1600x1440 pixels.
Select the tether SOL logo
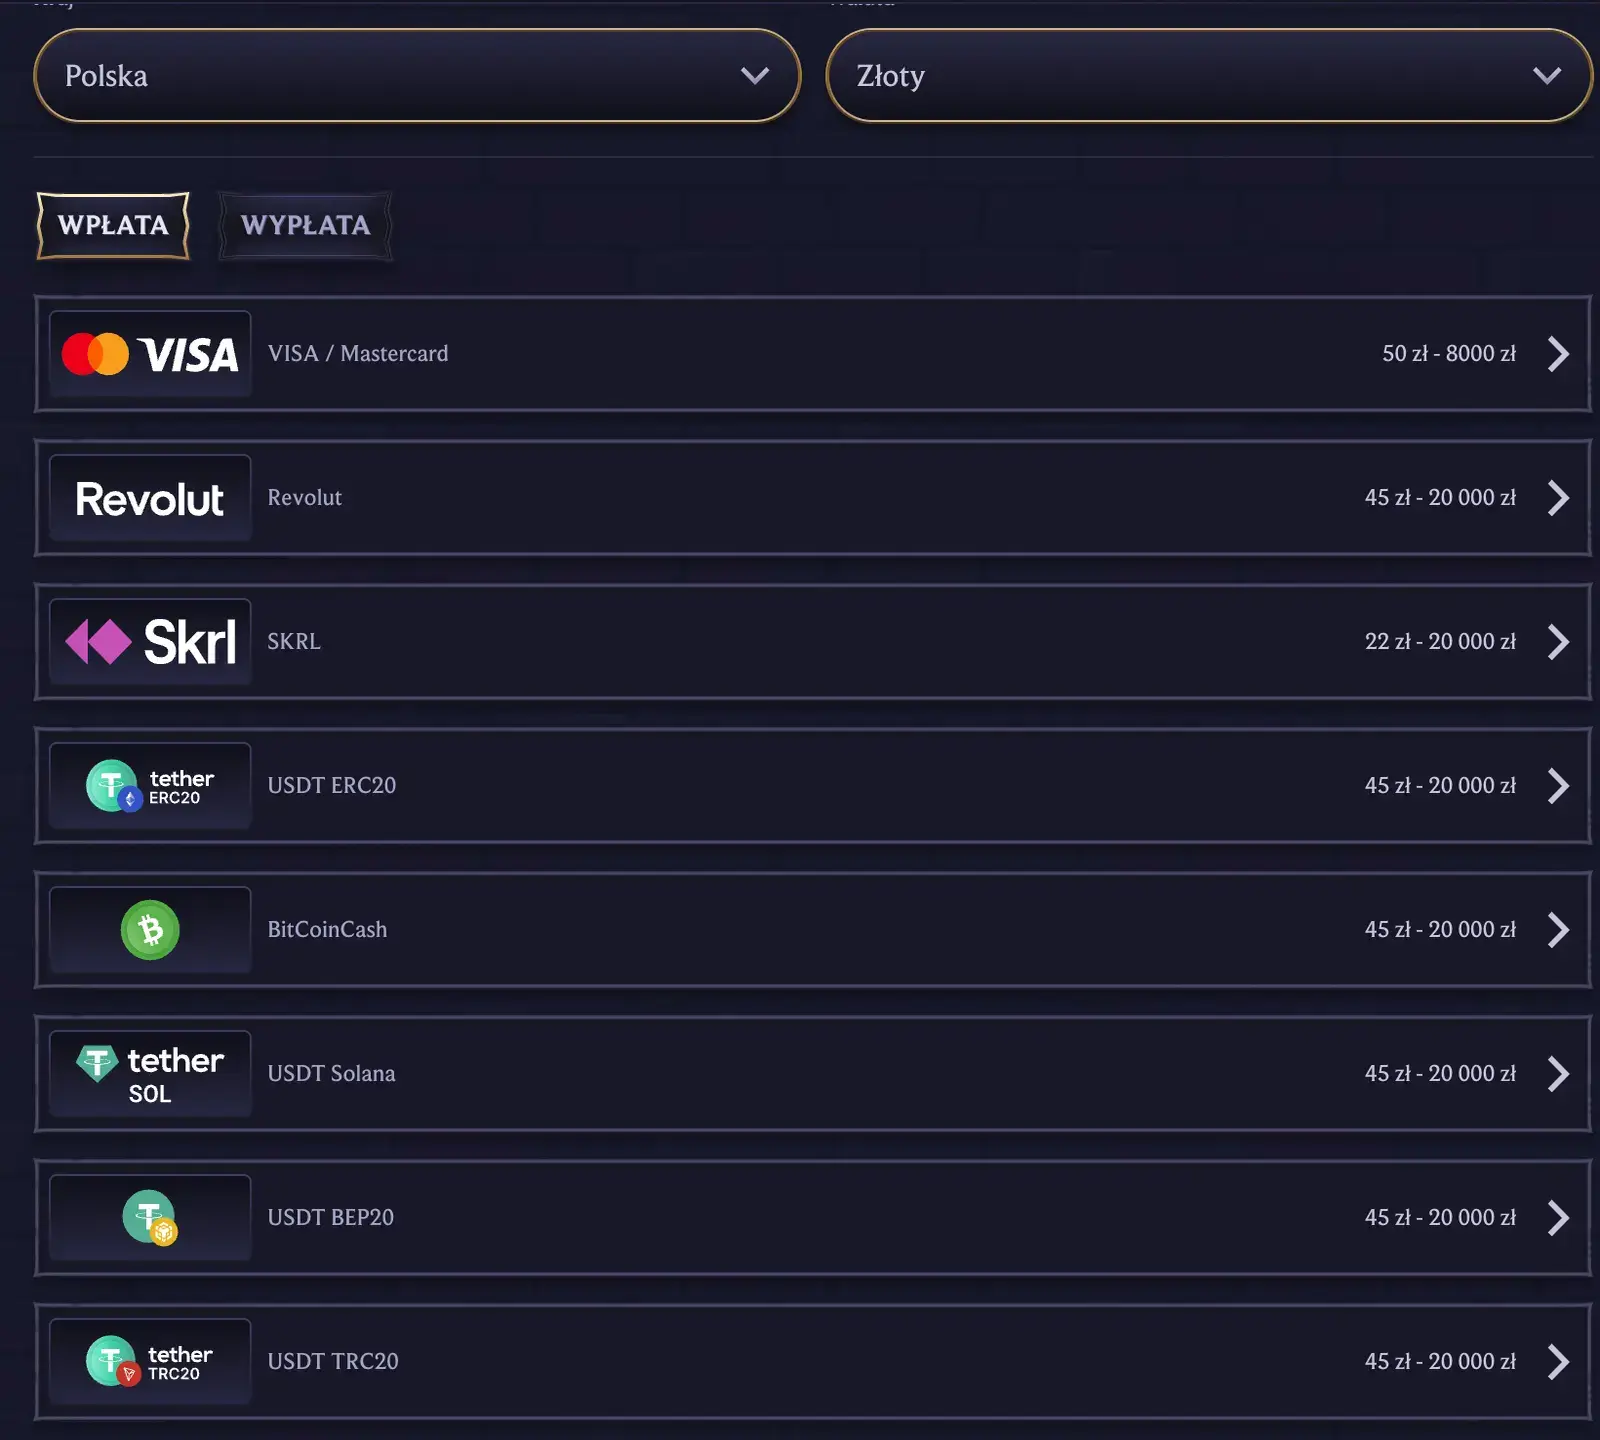(x=150, y=1074)
